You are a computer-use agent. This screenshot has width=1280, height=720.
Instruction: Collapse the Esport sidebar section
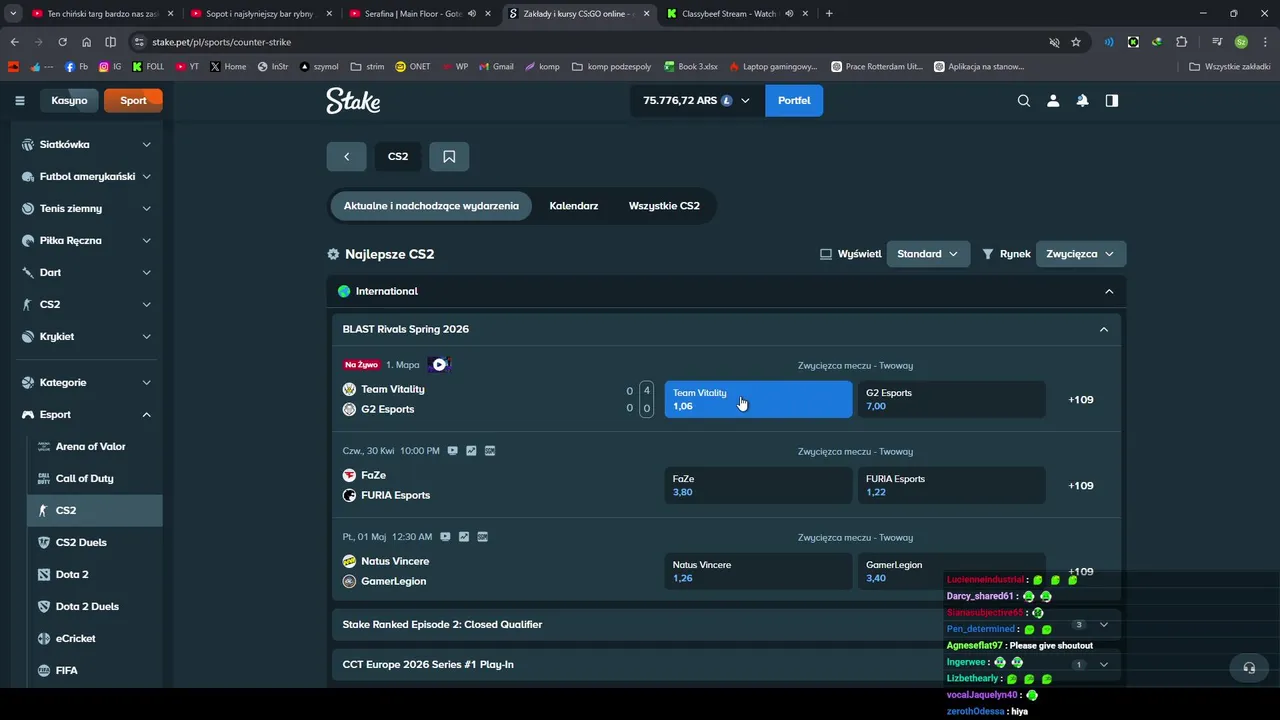tap(146, 414)
